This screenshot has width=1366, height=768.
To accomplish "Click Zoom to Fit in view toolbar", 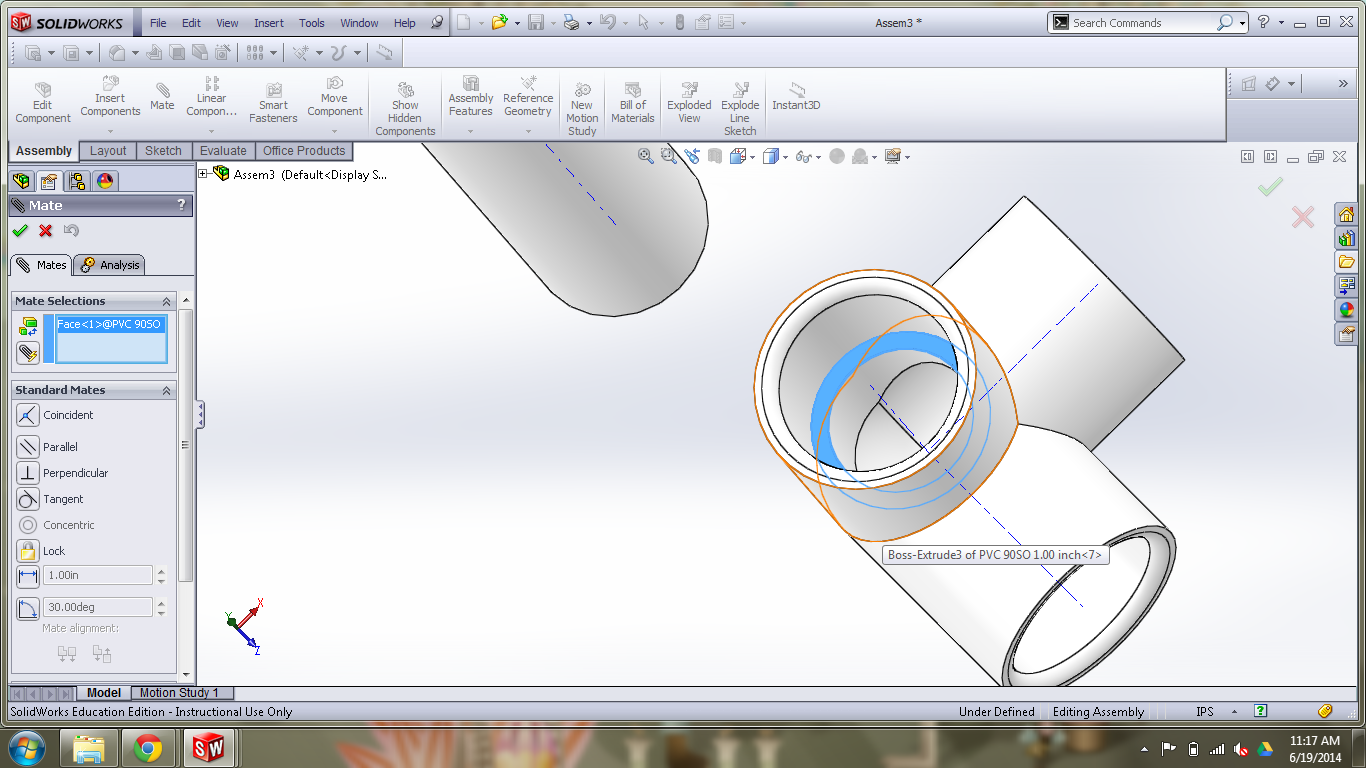I will pos(645,156).
